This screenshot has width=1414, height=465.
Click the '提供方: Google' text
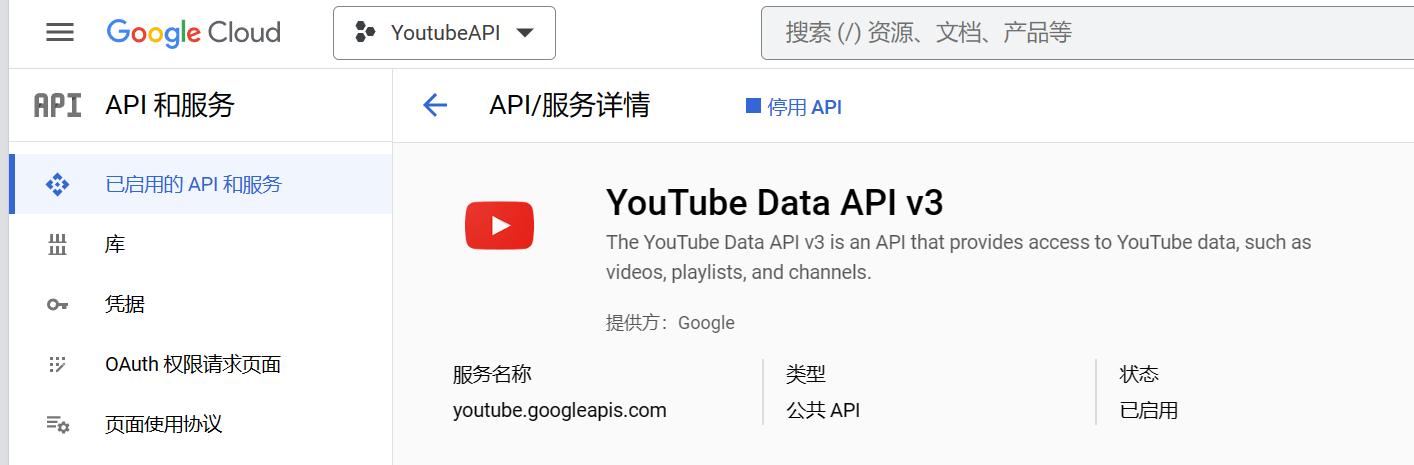coord(670,323)
